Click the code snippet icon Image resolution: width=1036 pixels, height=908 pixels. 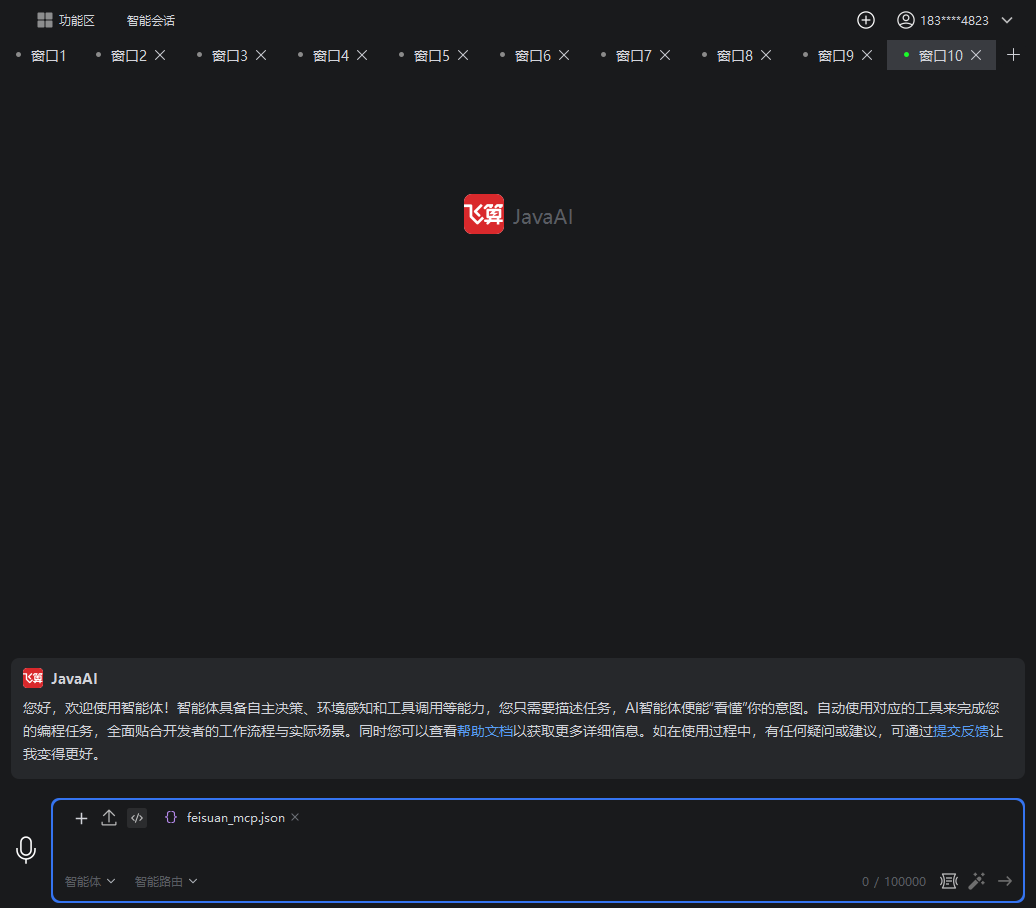coord(137,818)
